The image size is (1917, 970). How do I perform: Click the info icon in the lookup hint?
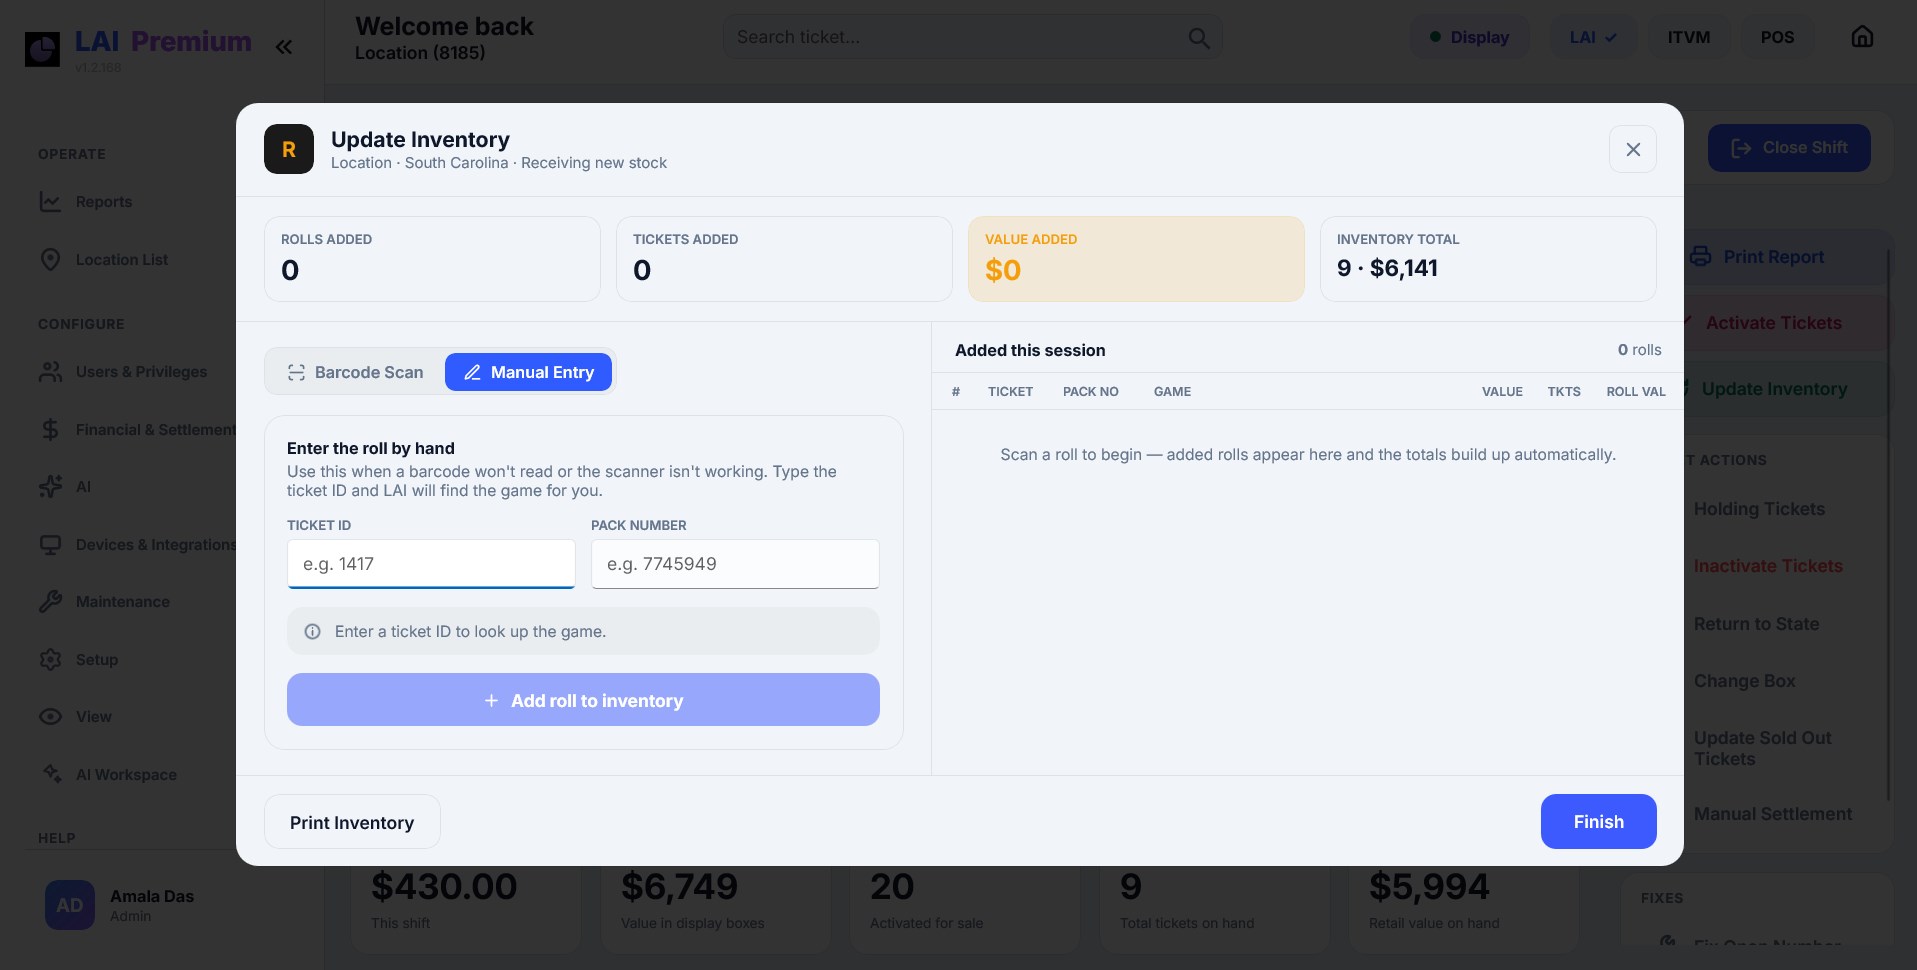313,632
